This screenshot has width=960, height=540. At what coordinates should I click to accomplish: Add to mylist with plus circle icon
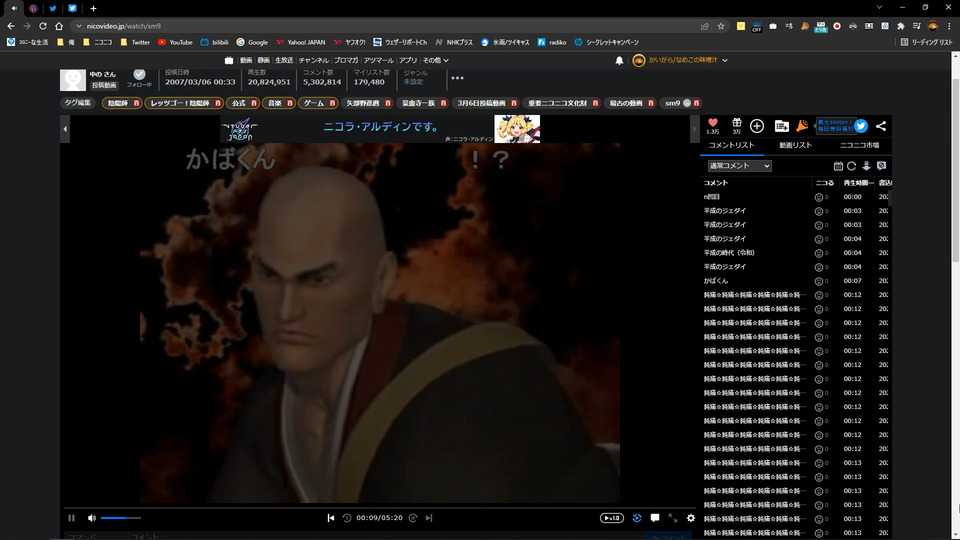[x=757, y=126]
